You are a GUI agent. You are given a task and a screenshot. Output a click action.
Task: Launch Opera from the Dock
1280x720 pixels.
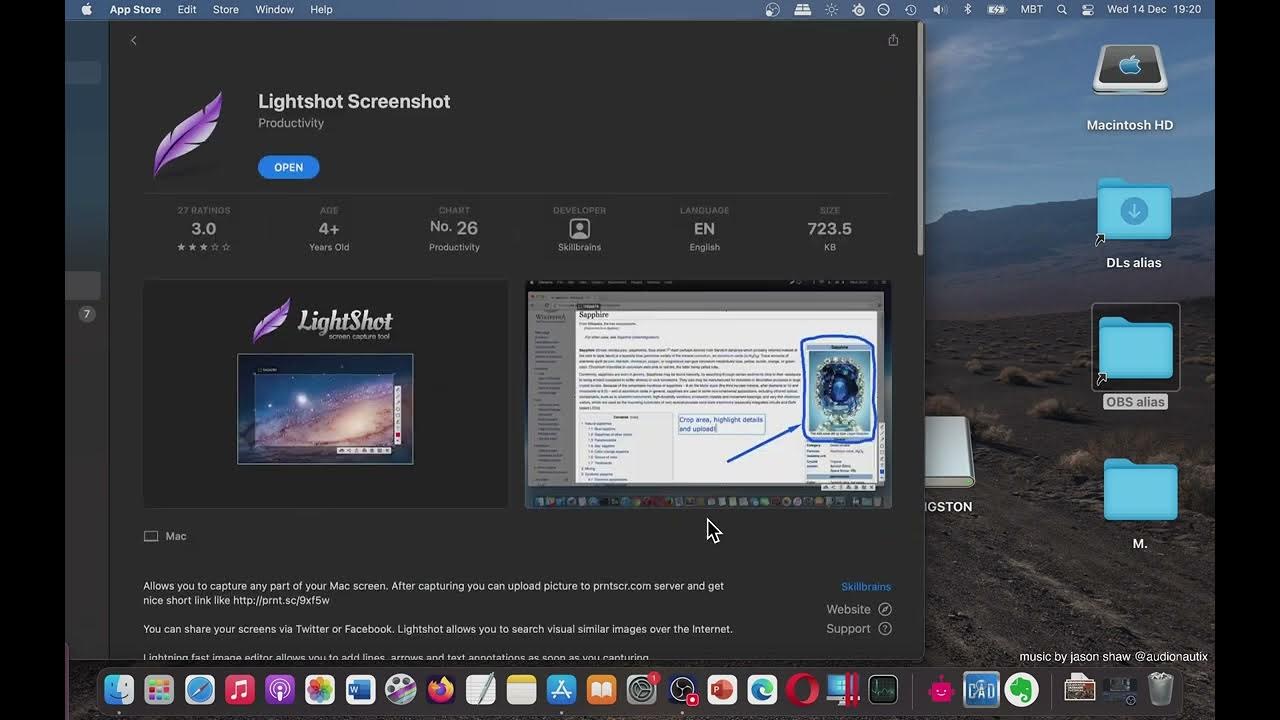click(802, 689)
